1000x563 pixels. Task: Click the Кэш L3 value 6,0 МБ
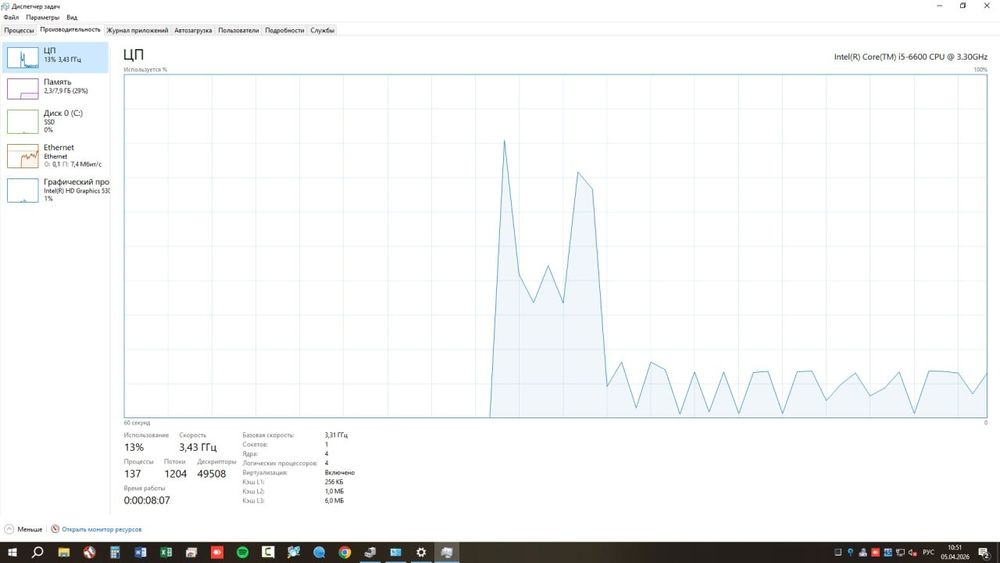pos(334,501)
